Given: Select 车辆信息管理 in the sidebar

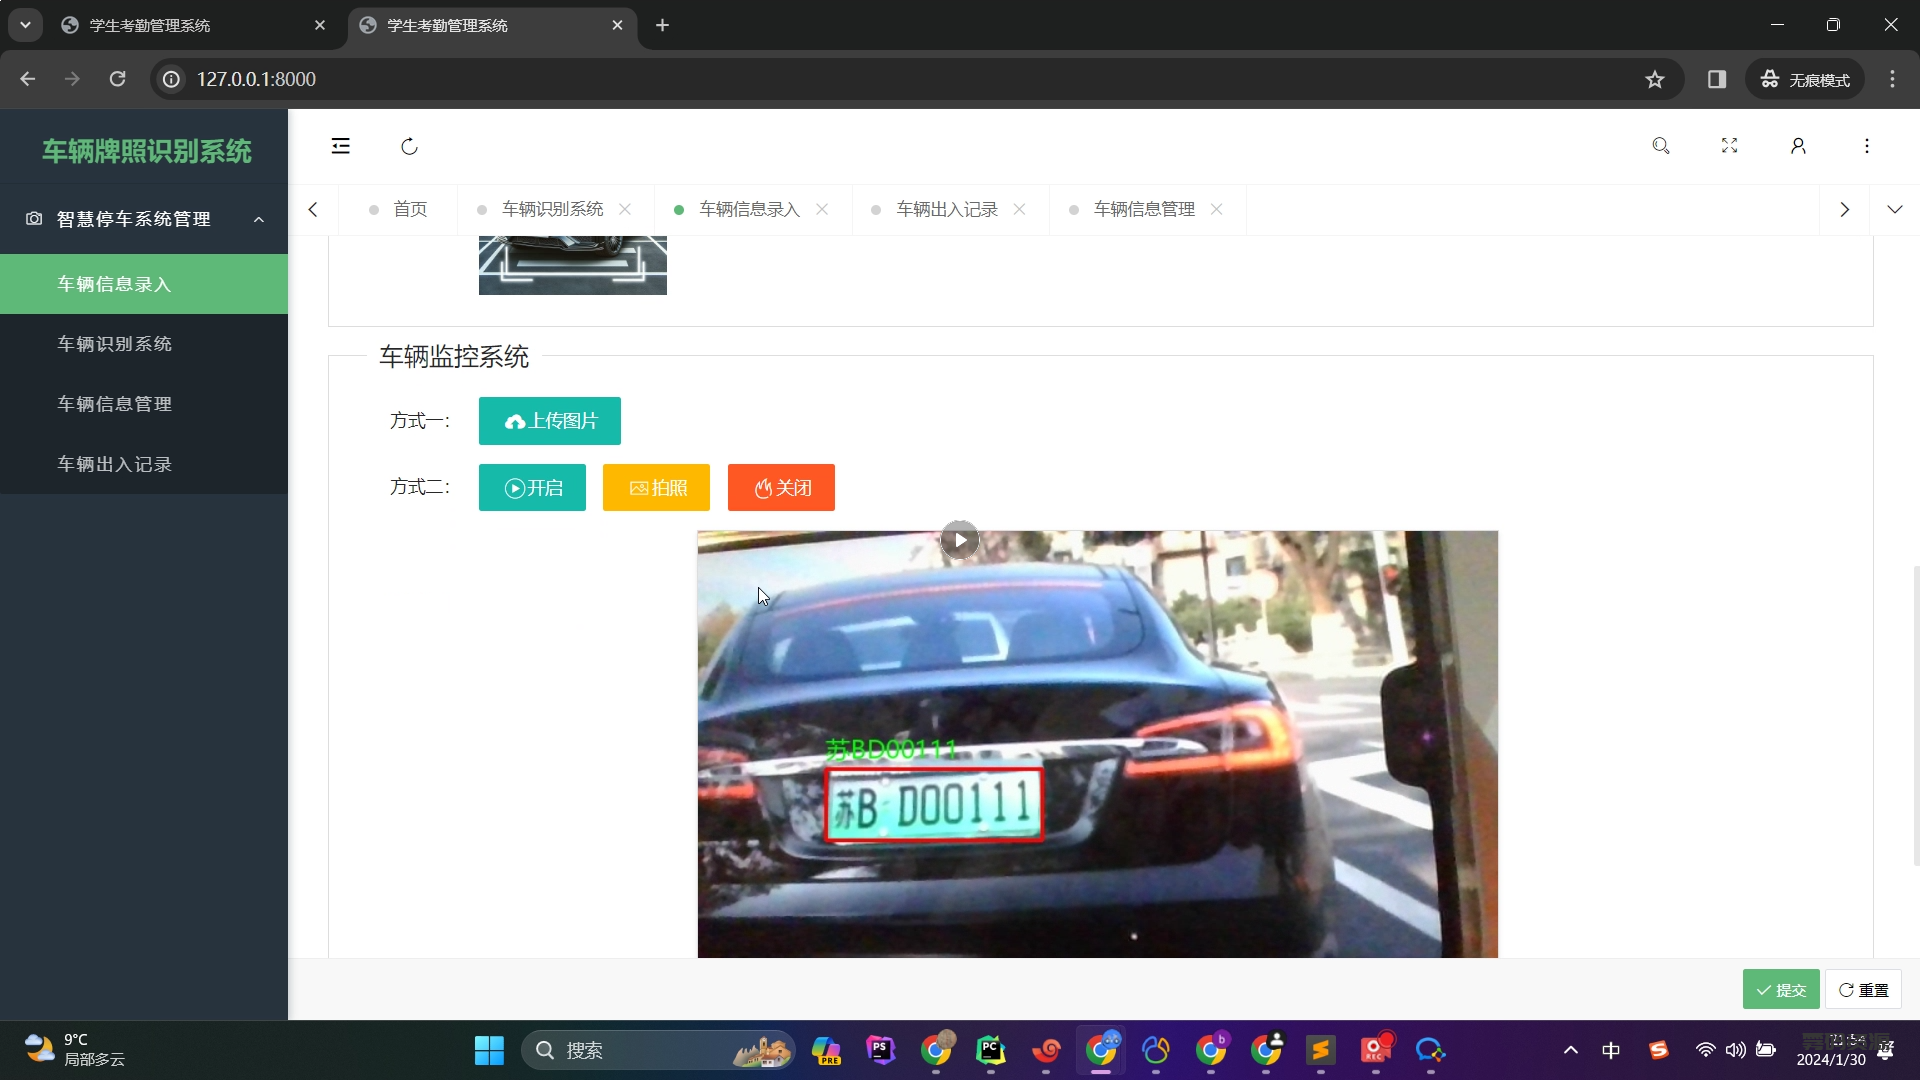Looking at the screenshot, I should 114,404.
